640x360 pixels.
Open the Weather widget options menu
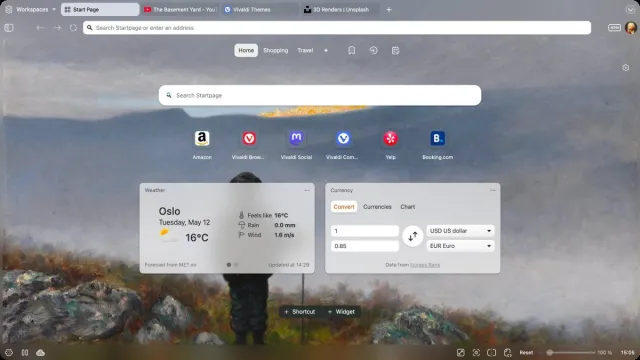click(x=307, y=190)
